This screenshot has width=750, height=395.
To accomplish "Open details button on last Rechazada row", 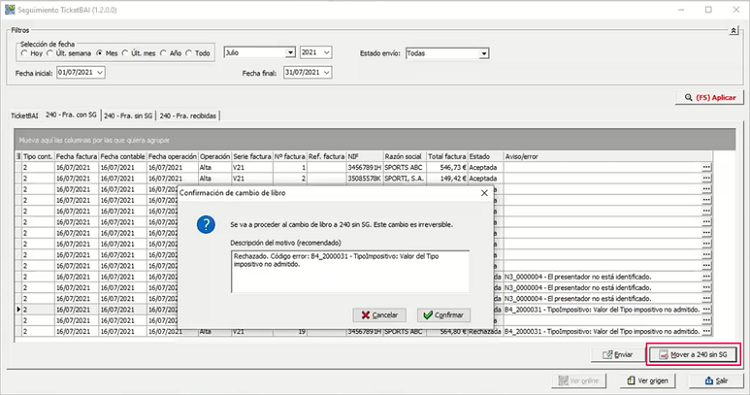I will click(x=706, y=331).
